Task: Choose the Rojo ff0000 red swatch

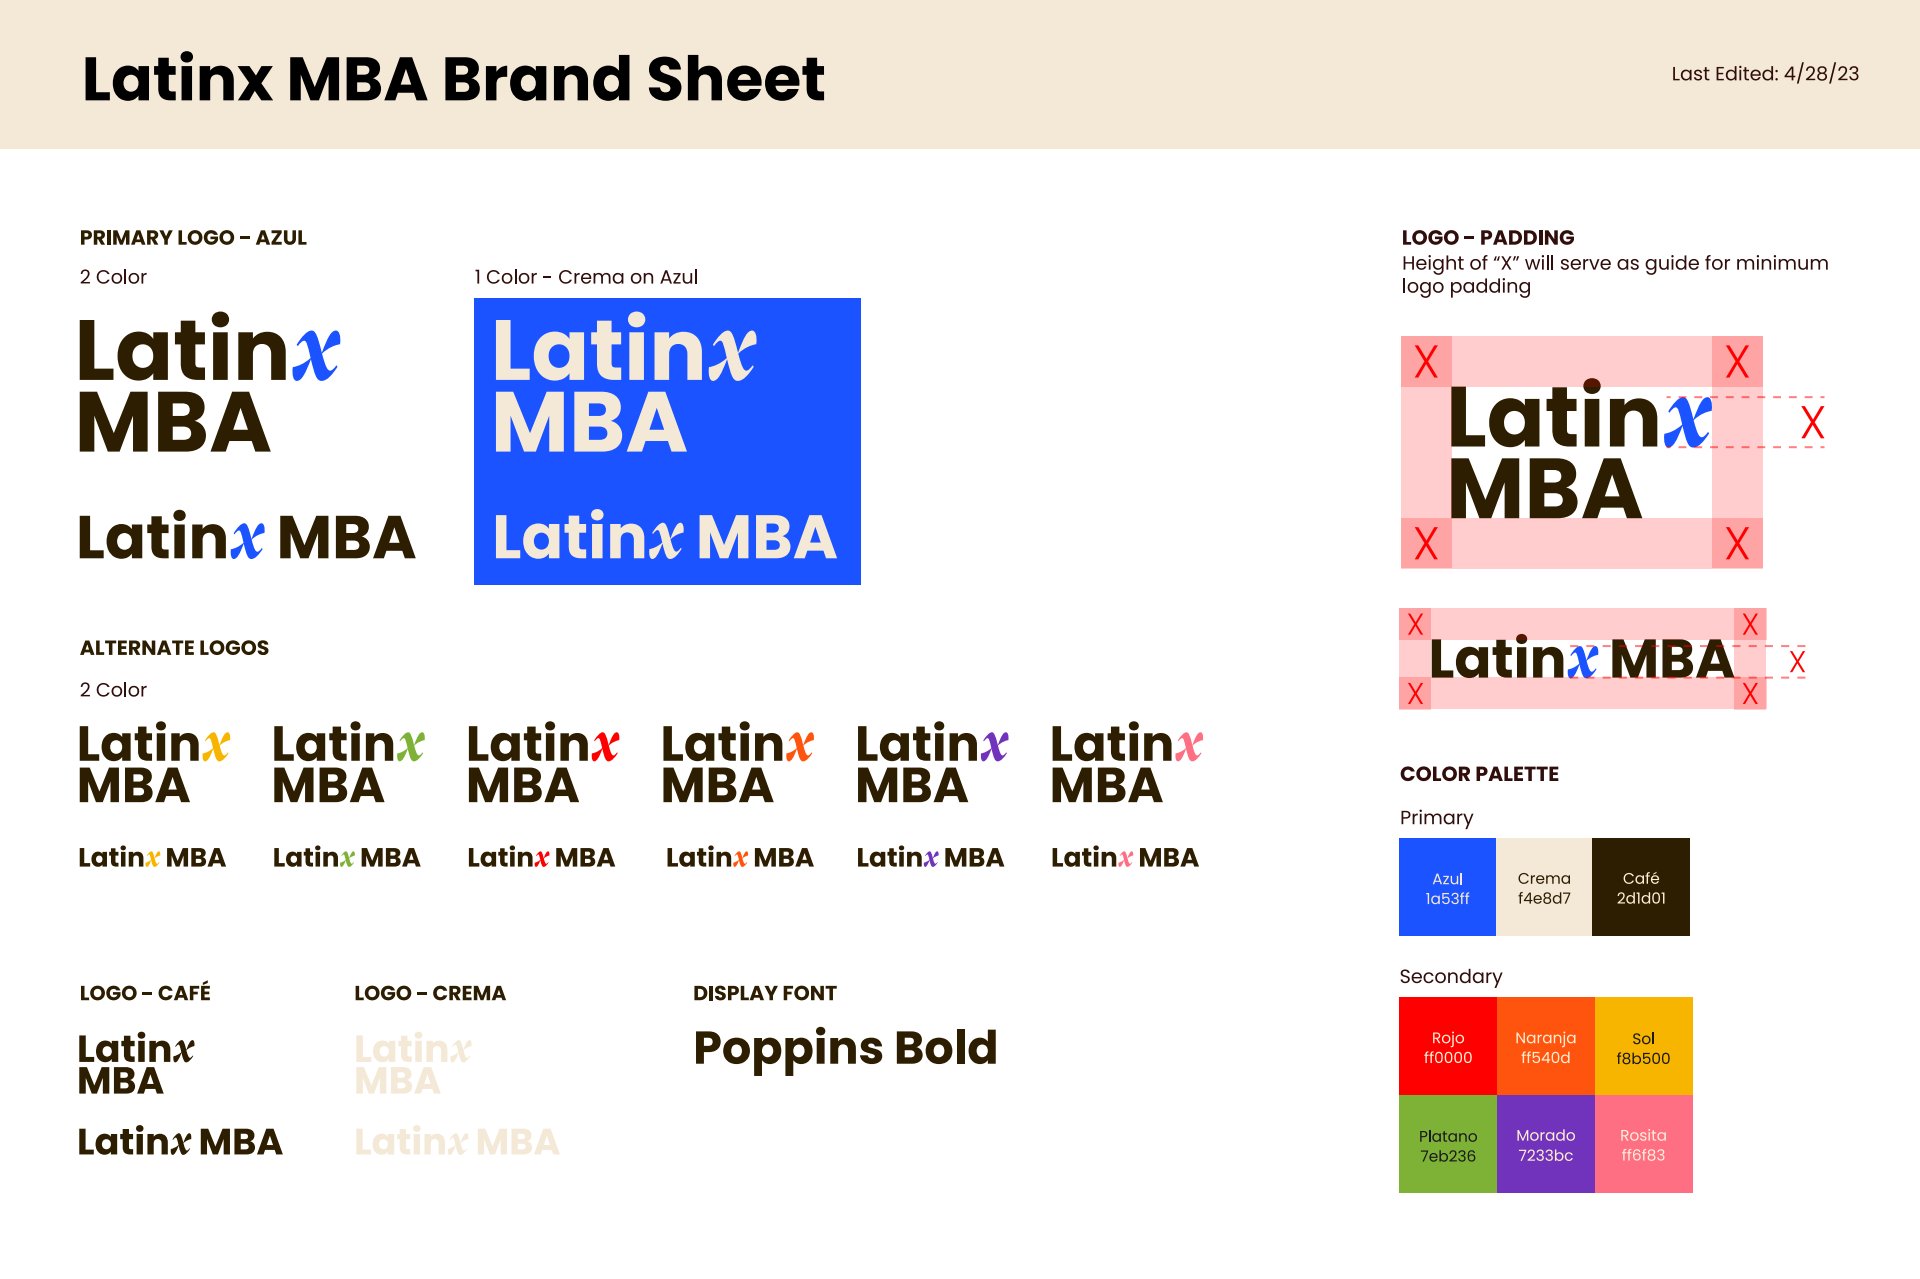Action: [x=1447, y=1046]
